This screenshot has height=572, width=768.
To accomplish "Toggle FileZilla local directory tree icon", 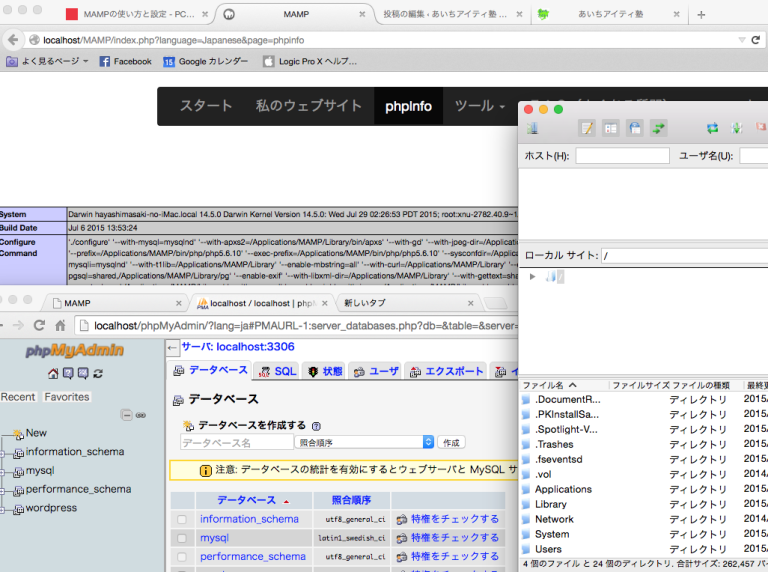I will coord(611,128).
